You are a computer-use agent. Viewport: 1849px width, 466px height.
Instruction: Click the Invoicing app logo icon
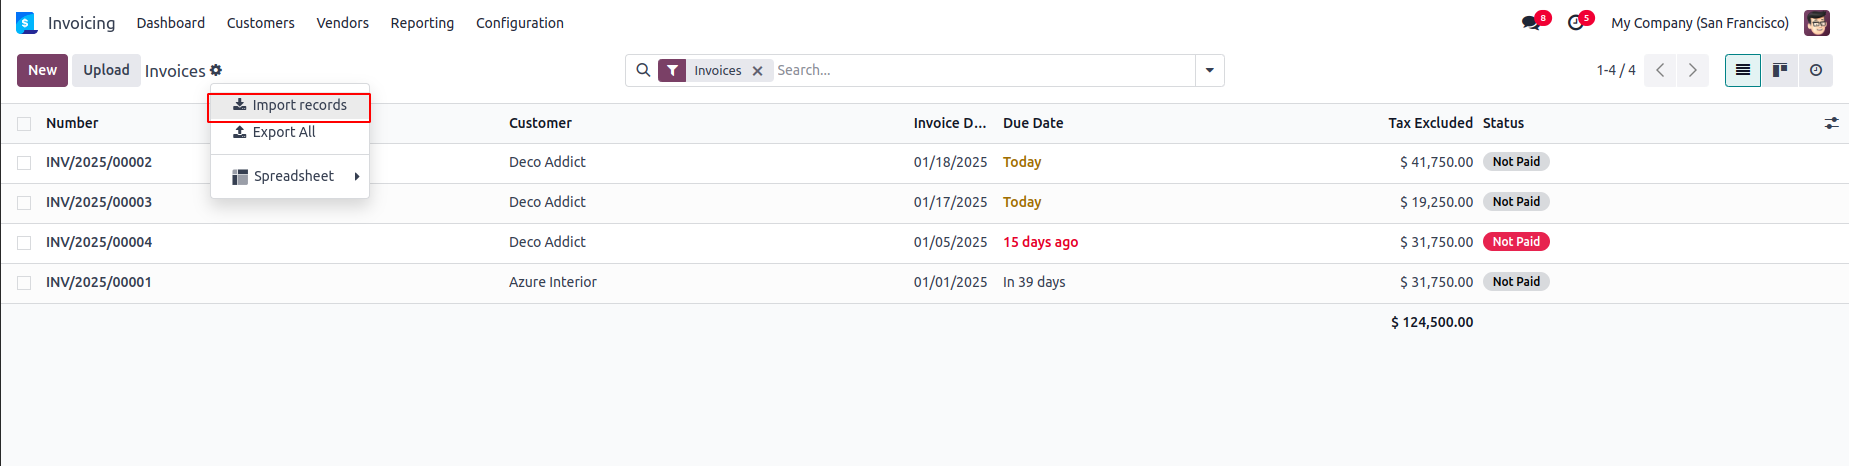tap(26, 23)
